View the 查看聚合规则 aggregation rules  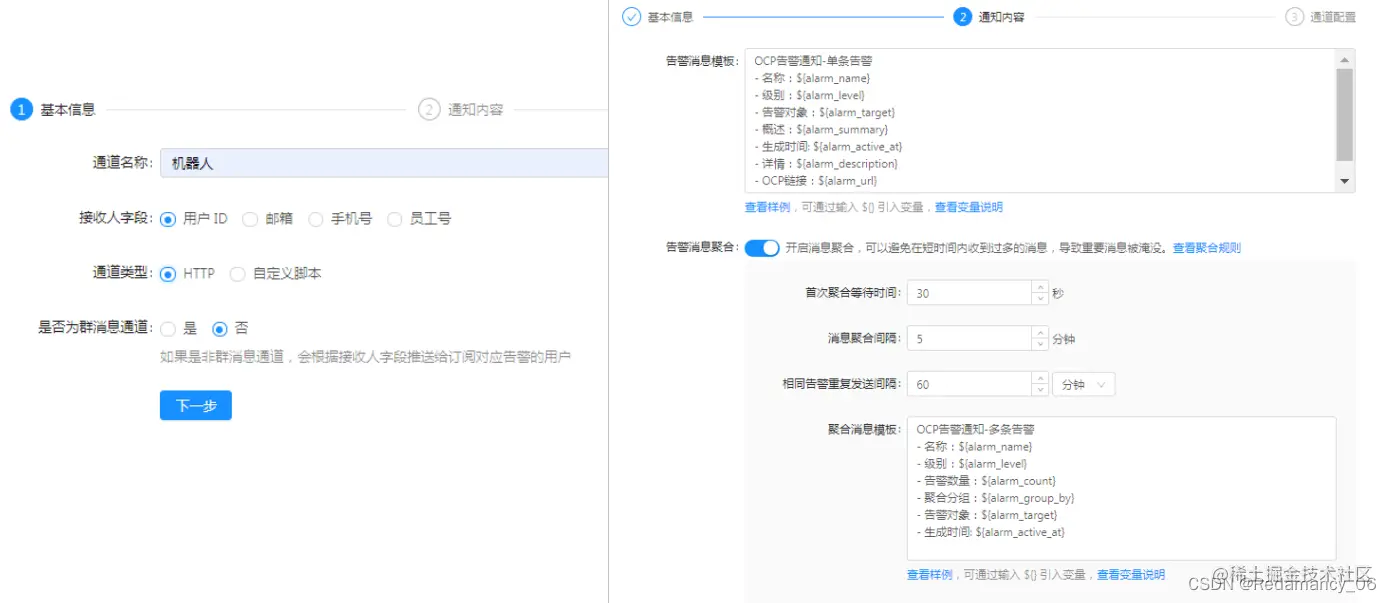coord(1208,247)
